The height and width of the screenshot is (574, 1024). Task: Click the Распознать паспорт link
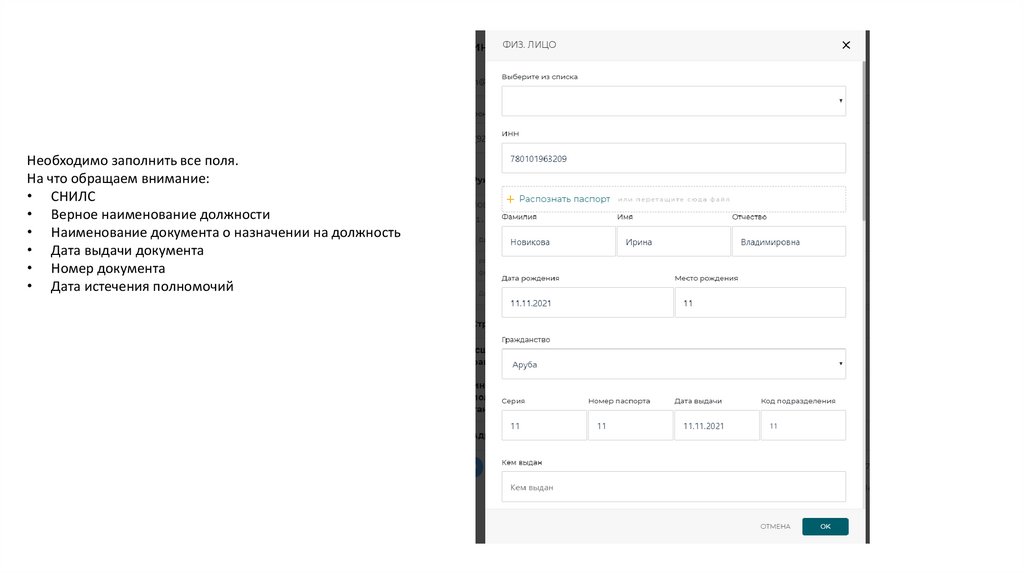point(564,199)
